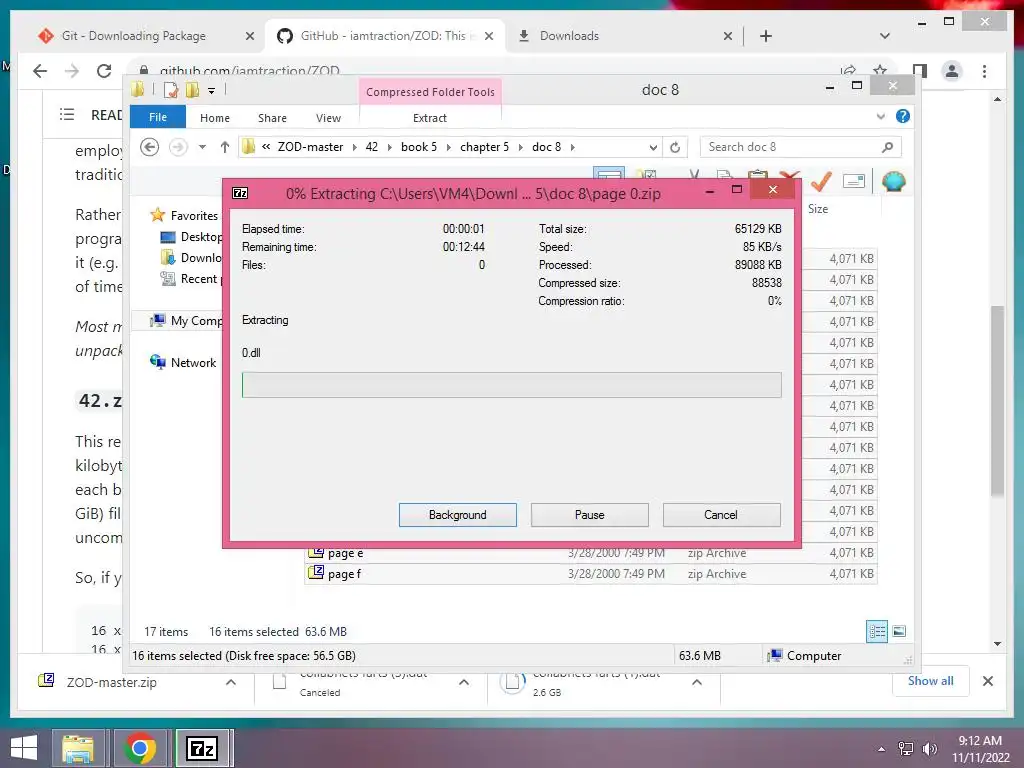Pause the 7-Zip extraction
Screen dimensions: 1024x768
(x=589, y=515)
